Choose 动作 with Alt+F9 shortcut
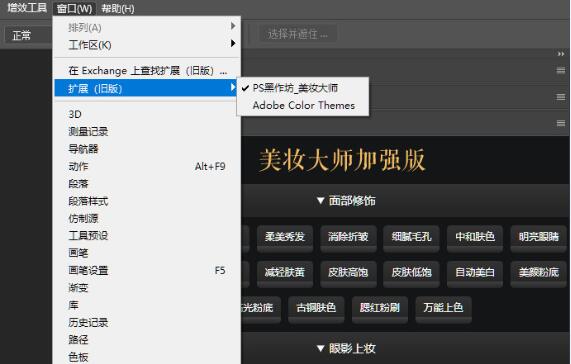Image resolution: width=571 pixels, height=364 pixels. coord(147,166)
